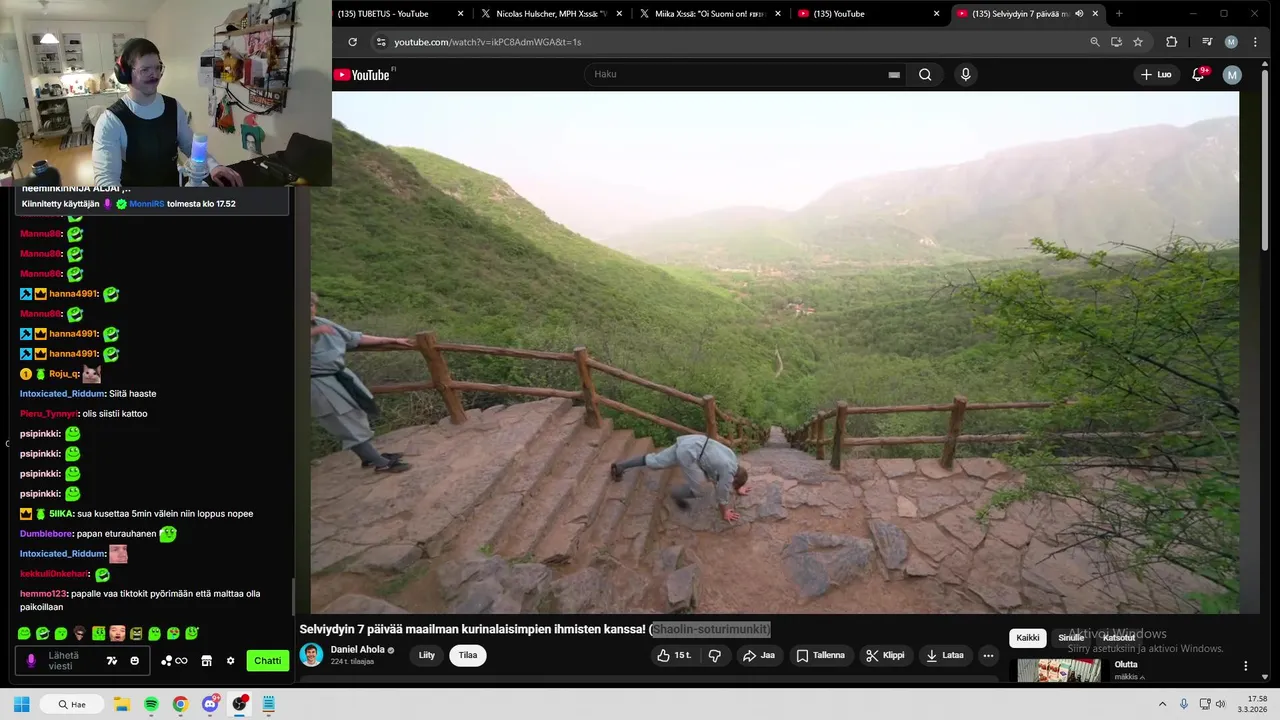
Task: Click the Lähetä viesti chat input field
Action: point(82,661)
